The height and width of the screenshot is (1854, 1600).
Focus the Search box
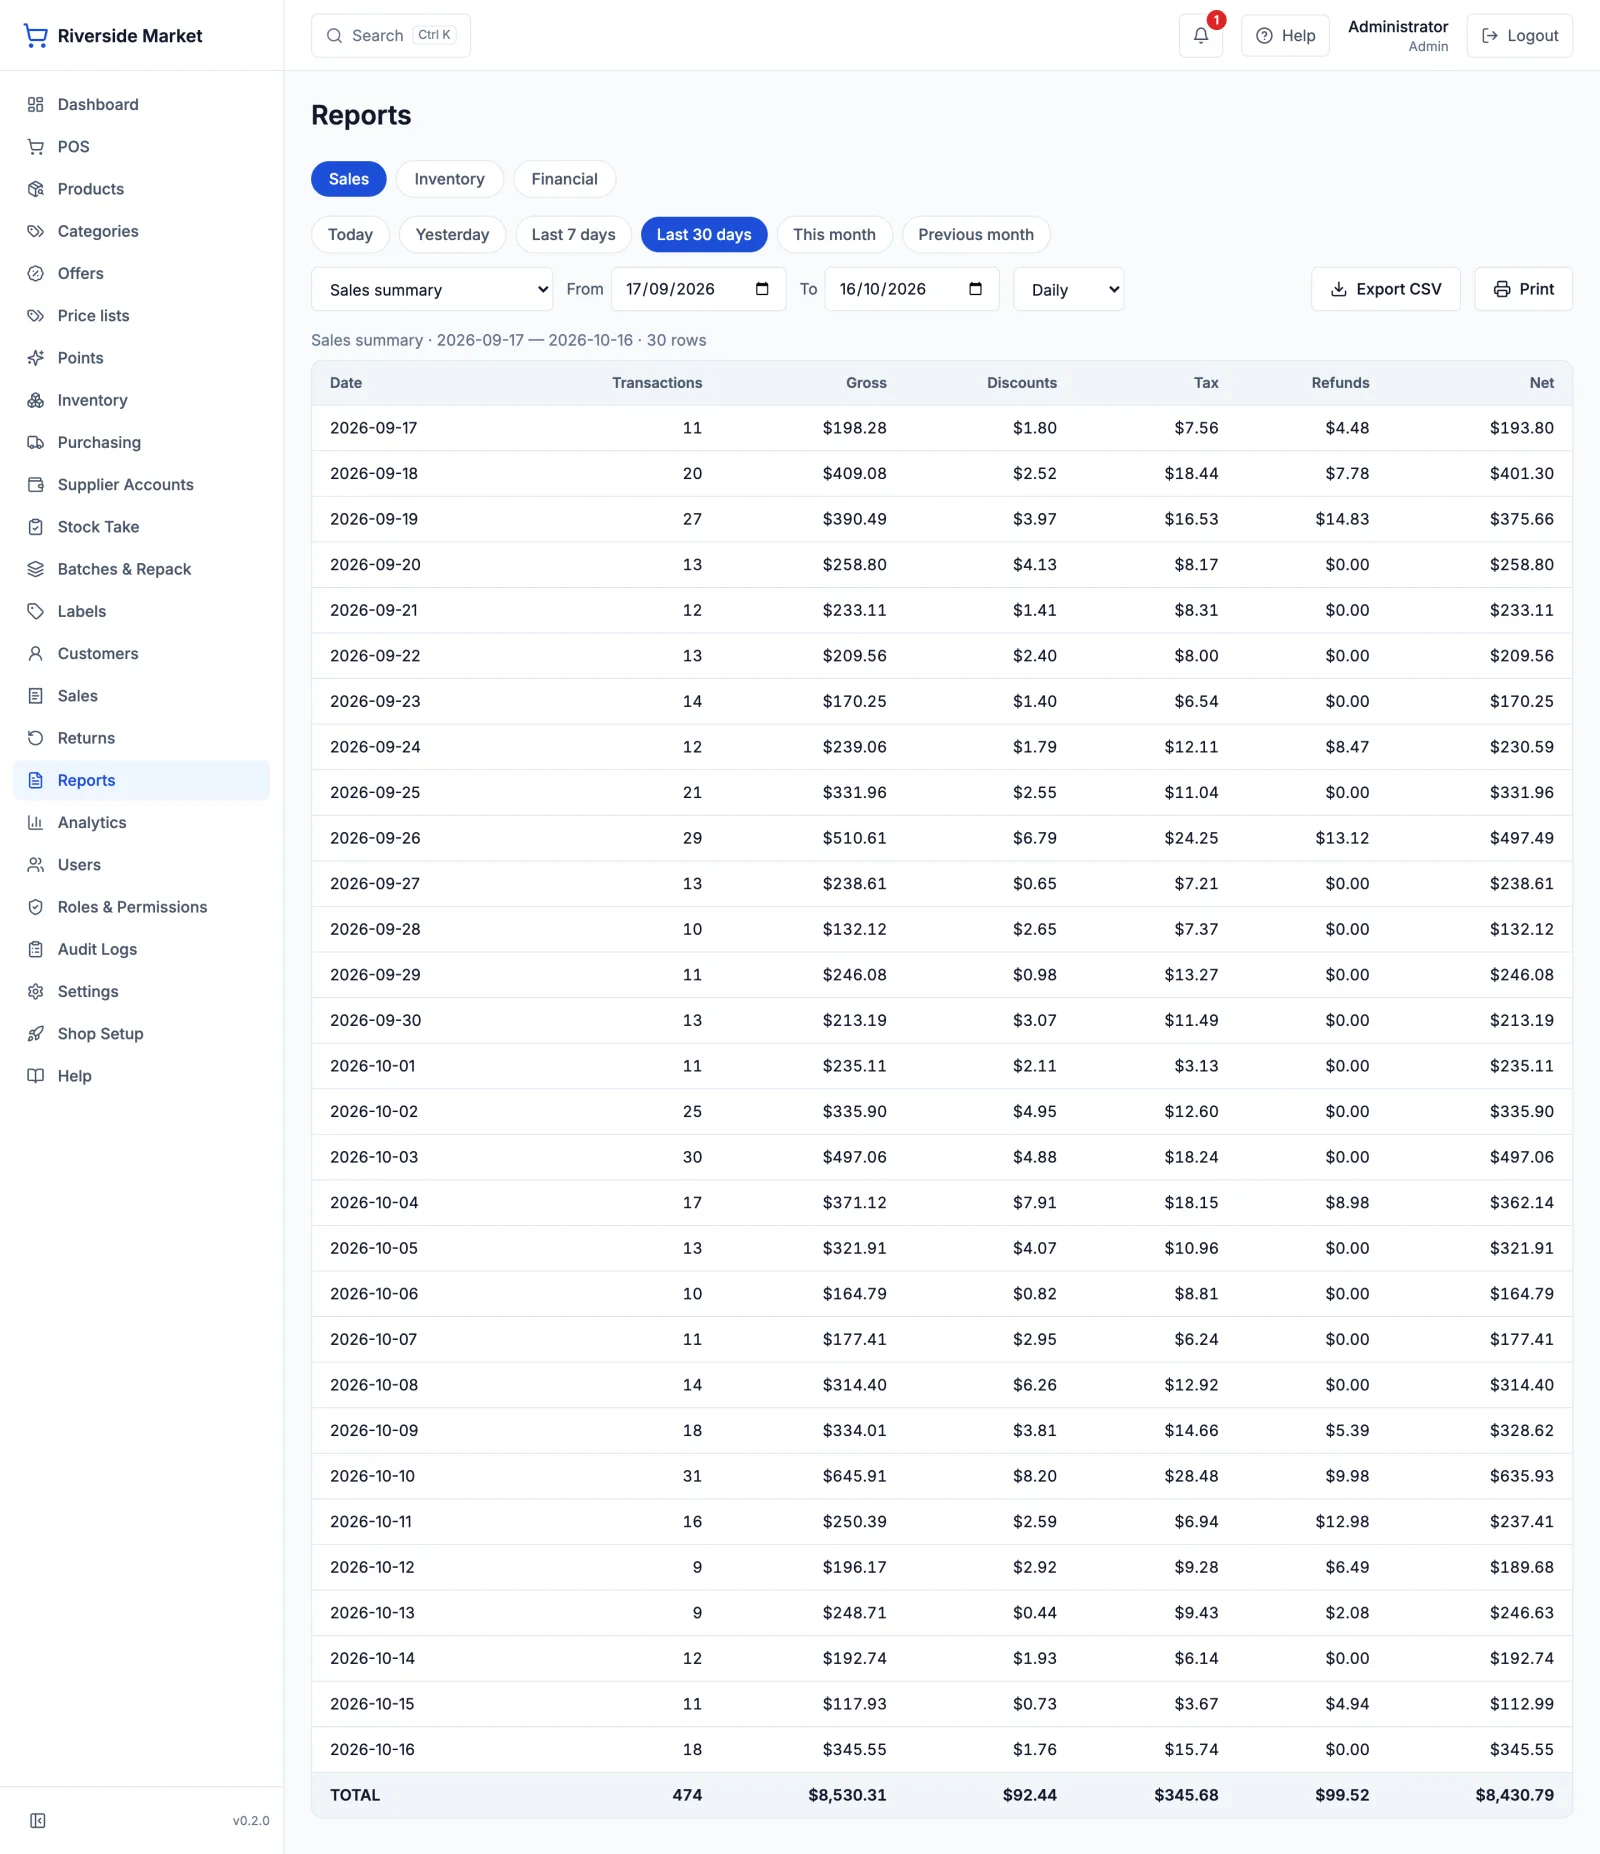[391, 36]
